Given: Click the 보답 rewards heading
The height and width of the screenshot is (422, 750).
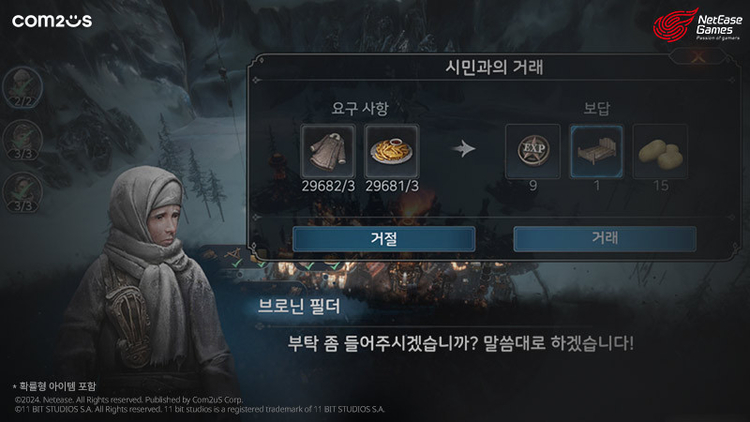Looking at the screenshot, I should pos(596,109).
